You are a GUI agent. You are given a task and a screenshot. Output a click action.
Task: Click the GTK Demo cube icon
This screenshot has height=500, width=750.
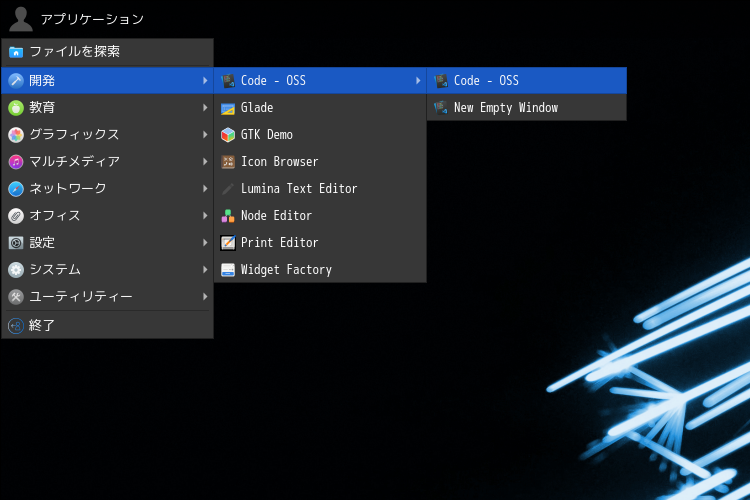click(228, 135)
